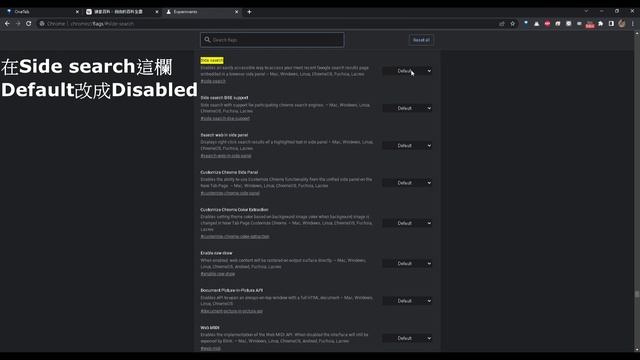Click the #side-search anchor link
This screenshot has height=360, width=640.
[213, 81]
